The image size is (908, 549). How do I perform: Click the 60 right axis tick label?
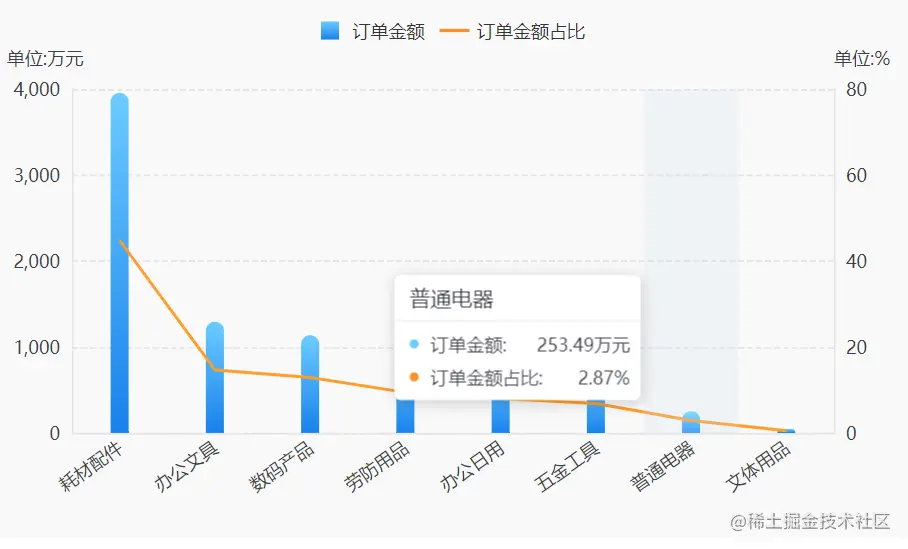tap(856, 175)
